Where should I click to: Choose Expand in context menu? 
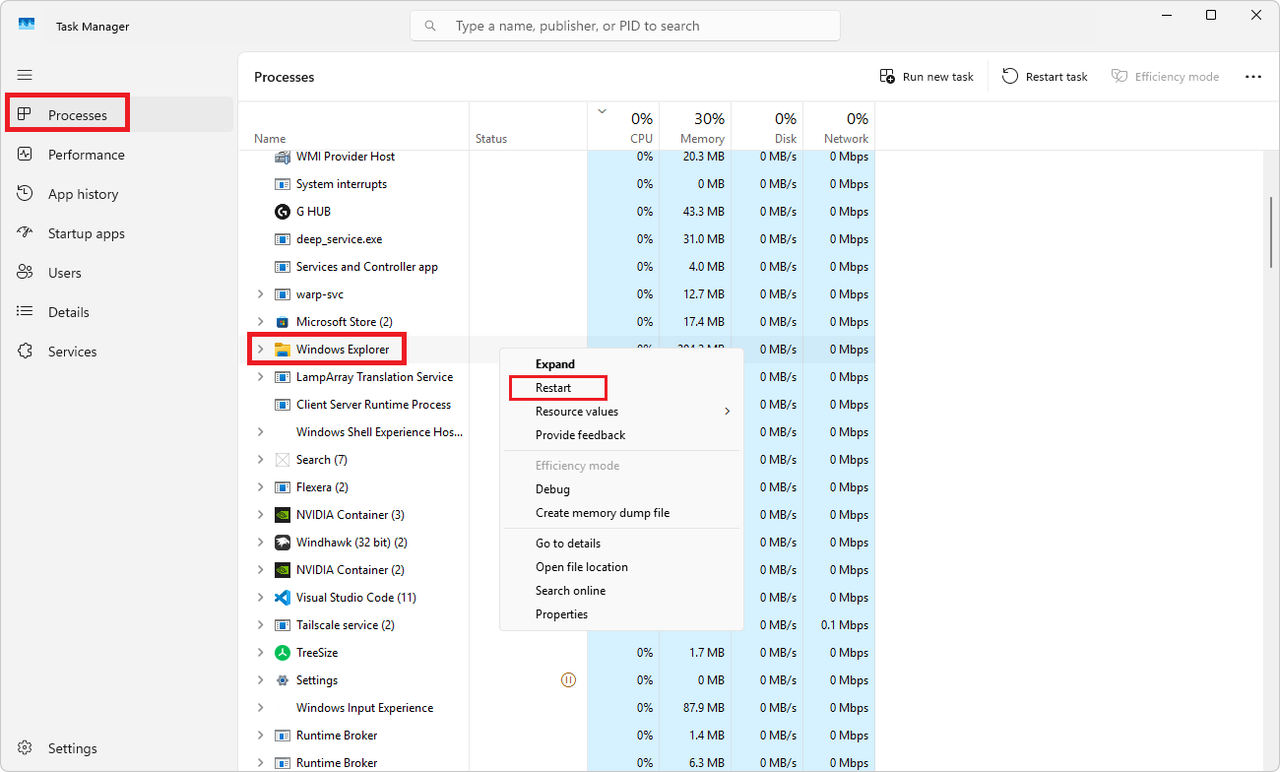621,364
